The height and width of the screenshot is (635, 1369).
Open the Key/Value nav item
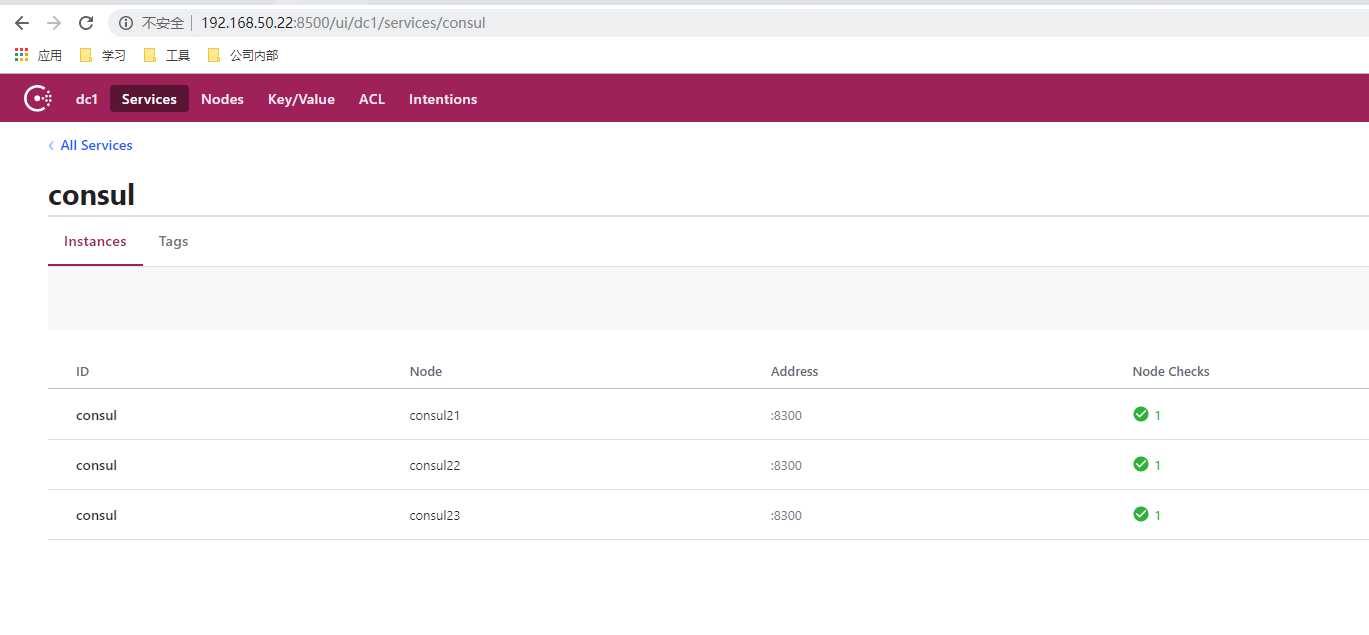(x=301, y=99)
